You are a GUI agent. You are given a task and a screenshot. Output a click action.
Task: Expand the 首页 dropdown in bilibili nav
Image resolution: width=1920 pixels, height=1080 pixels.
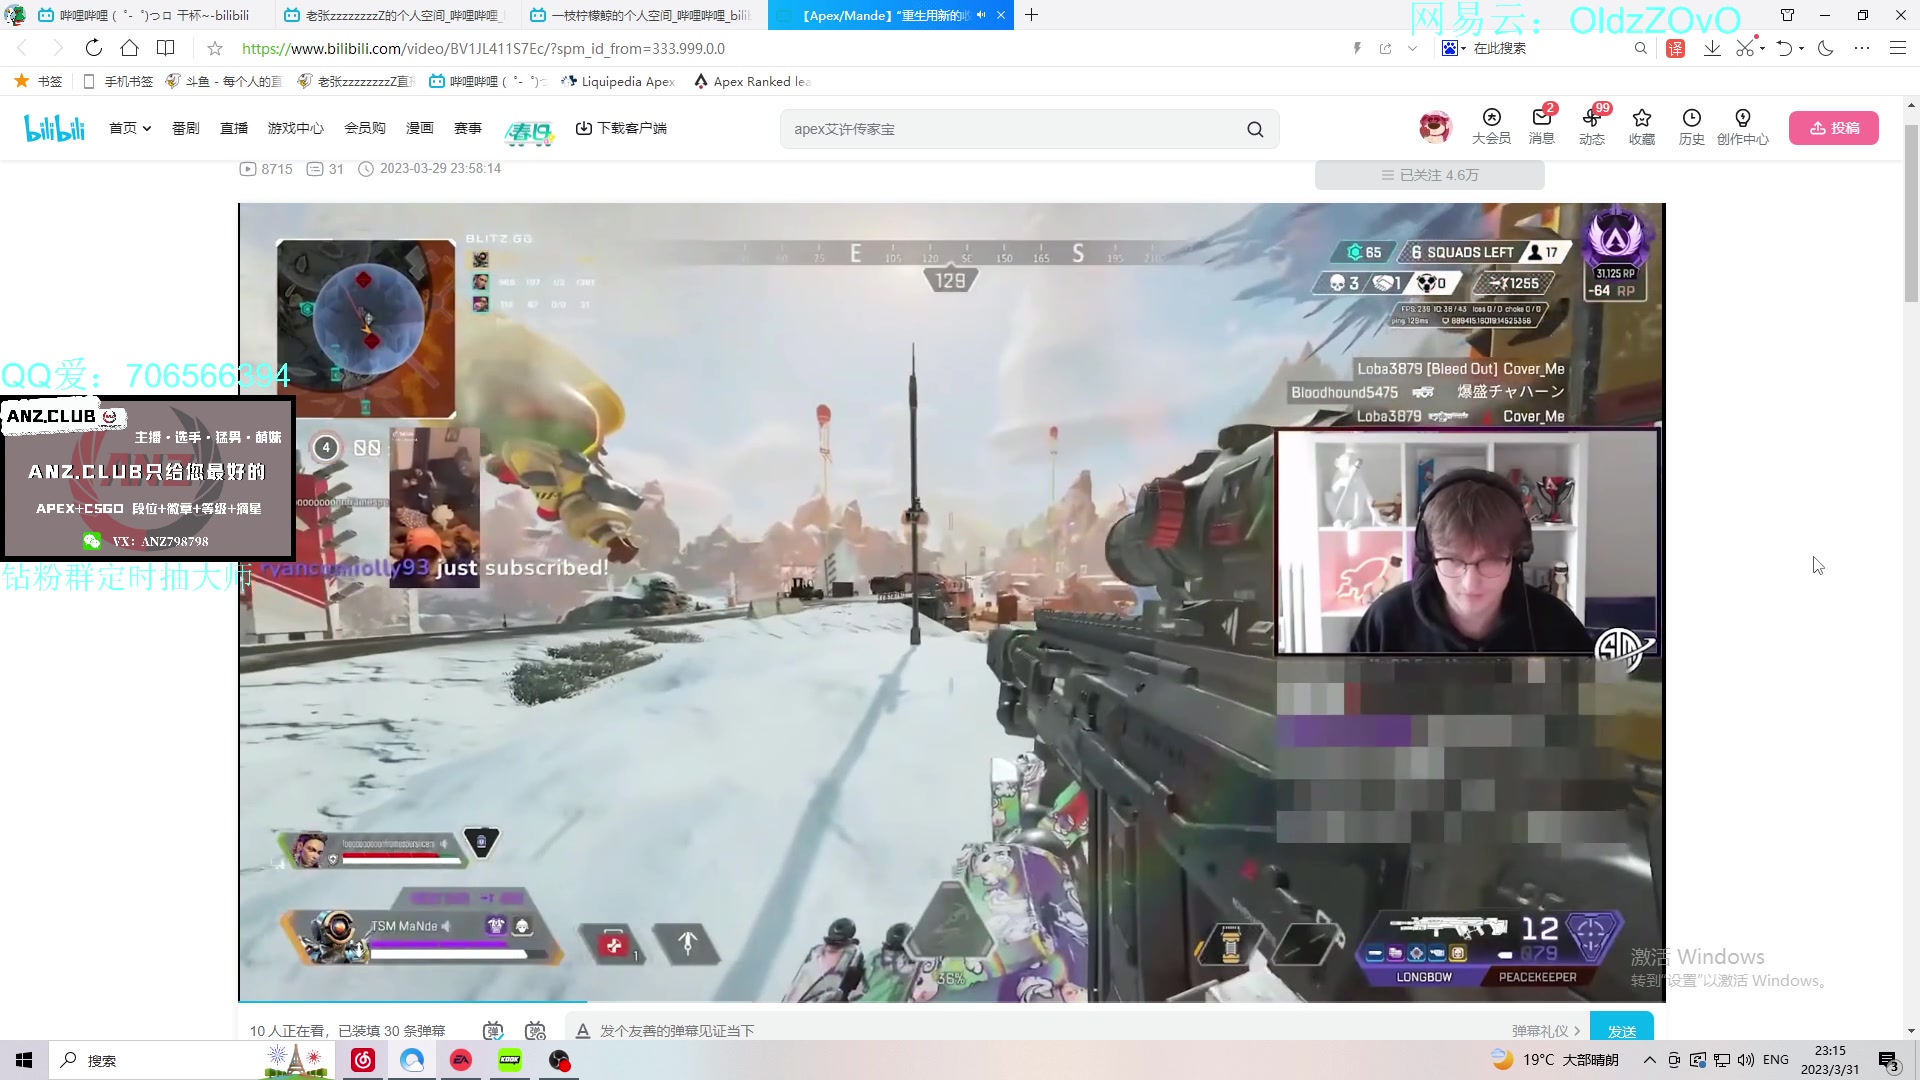click(x=146, y=128)
